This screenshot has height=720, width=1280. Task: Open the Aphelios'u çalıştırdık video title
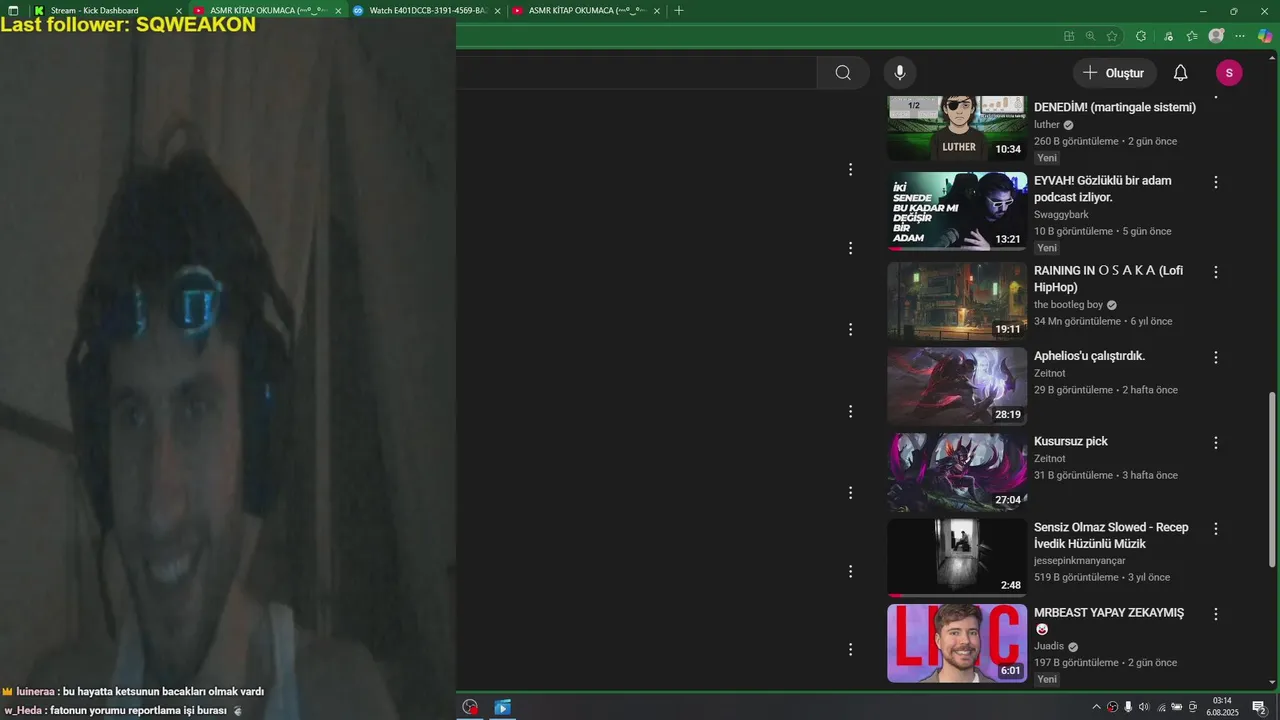pyautogui.click(x=1090, y=356)
